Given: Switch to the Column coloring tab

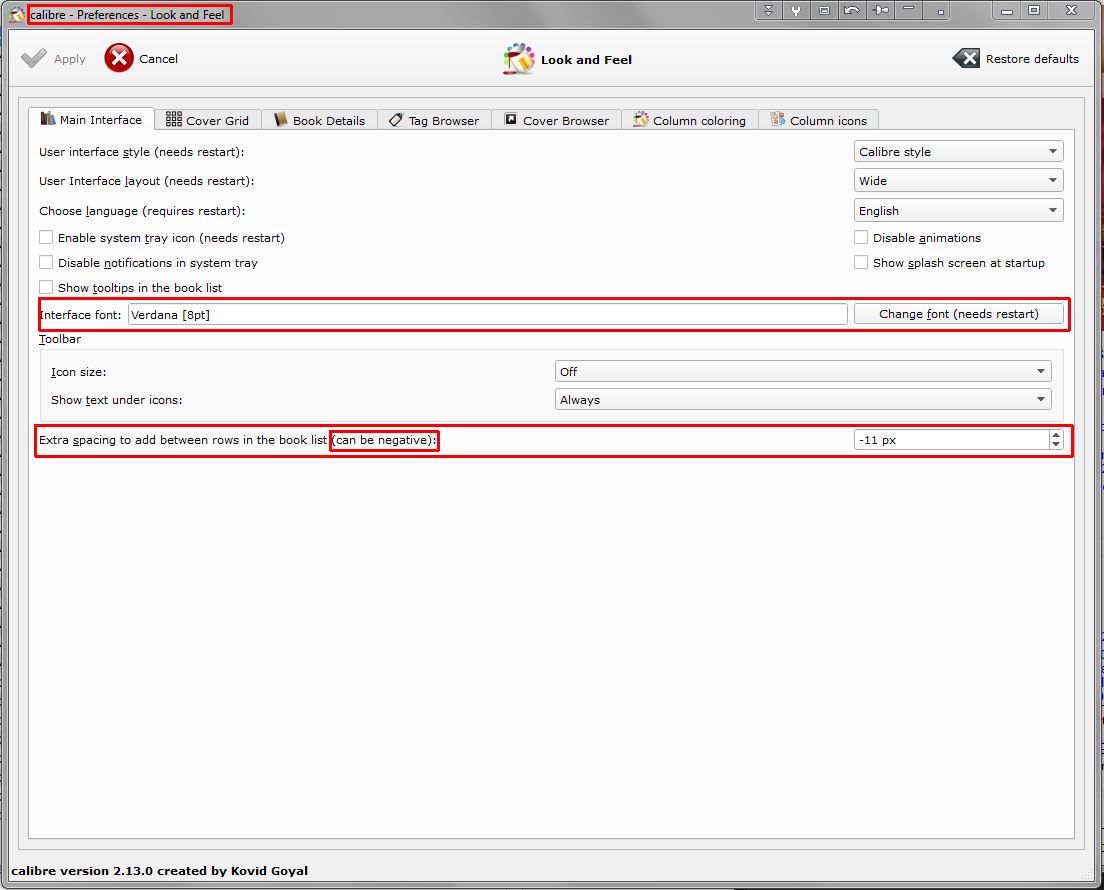Looking at the screenshot, I should coord(689,120).
